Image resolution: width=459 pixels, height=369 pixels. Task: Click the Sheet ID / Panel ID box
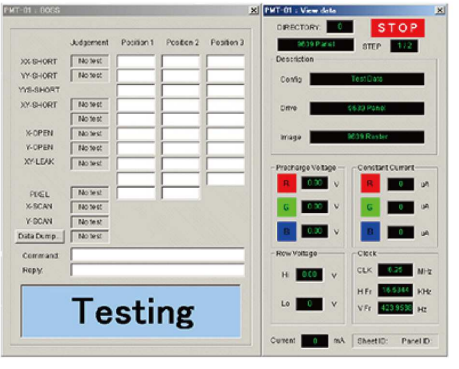(395, 341)
